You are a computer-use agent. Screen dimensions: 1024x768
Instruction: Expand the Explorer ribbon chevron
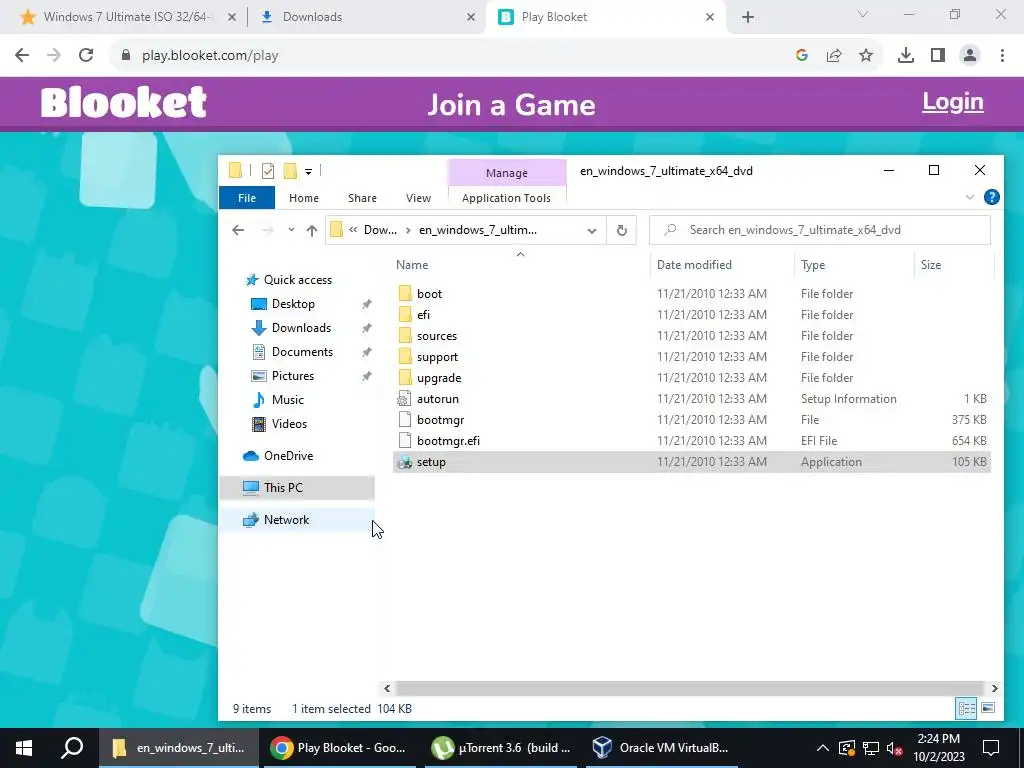(x=970, y=197)
